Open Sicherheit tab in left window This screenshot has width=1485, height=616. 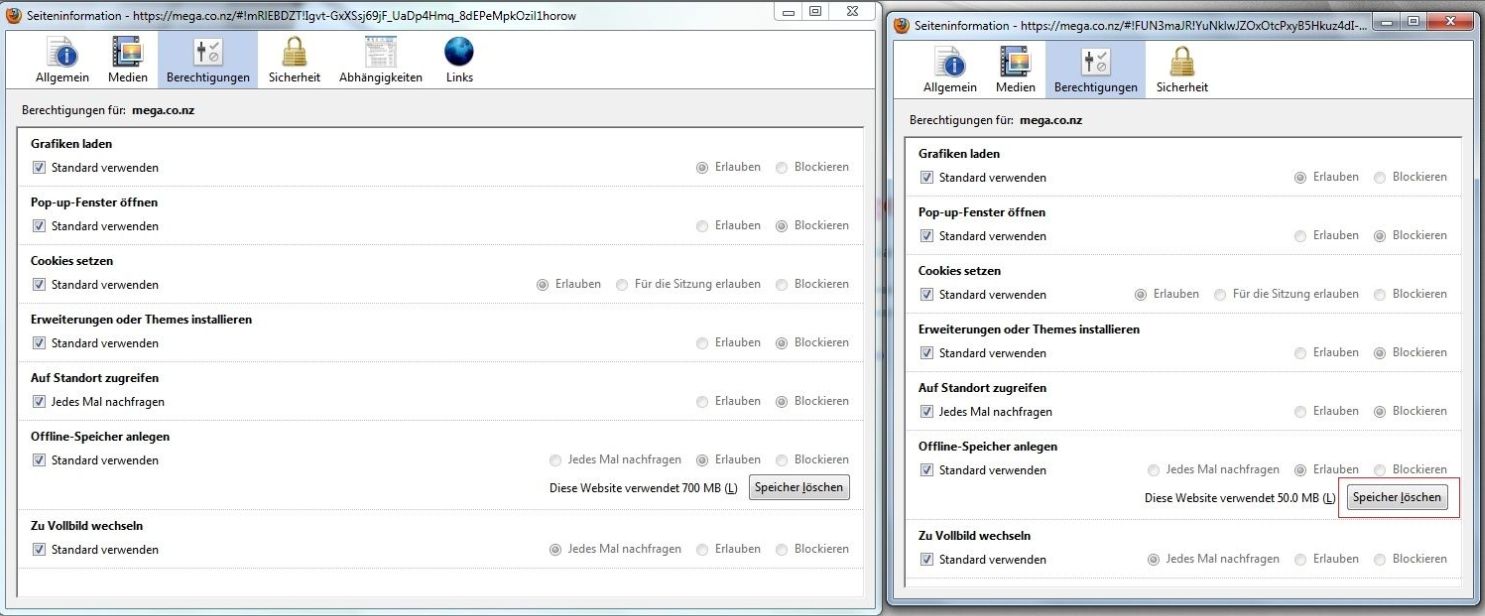pos(294,59)
